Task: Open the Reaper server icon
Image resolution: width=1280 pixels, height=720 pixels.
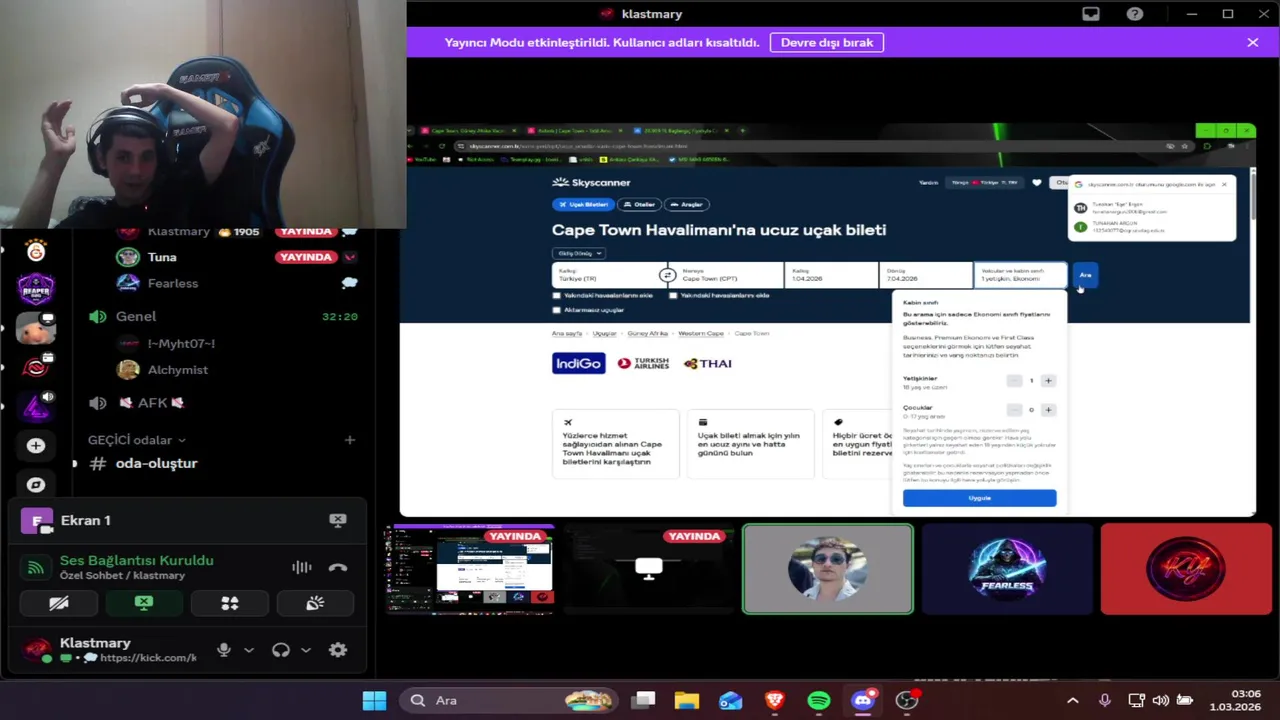Action: (x=36, y=289)
